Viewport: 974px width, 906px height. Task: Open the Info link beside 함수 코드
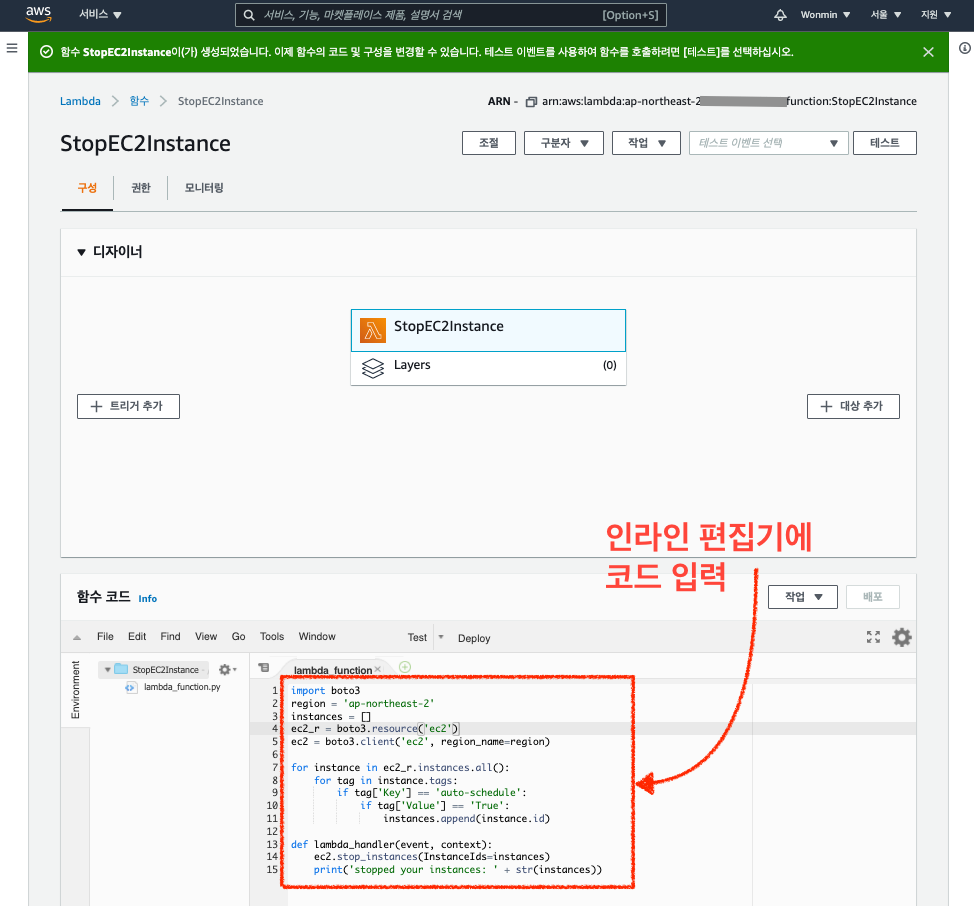click(148, 599)
